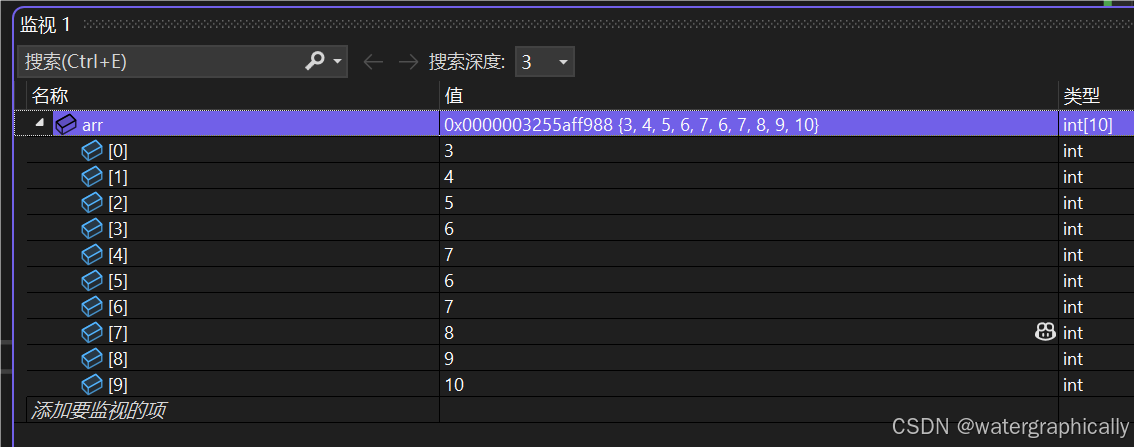Click value 3 in row [0]

coord(449,151)
